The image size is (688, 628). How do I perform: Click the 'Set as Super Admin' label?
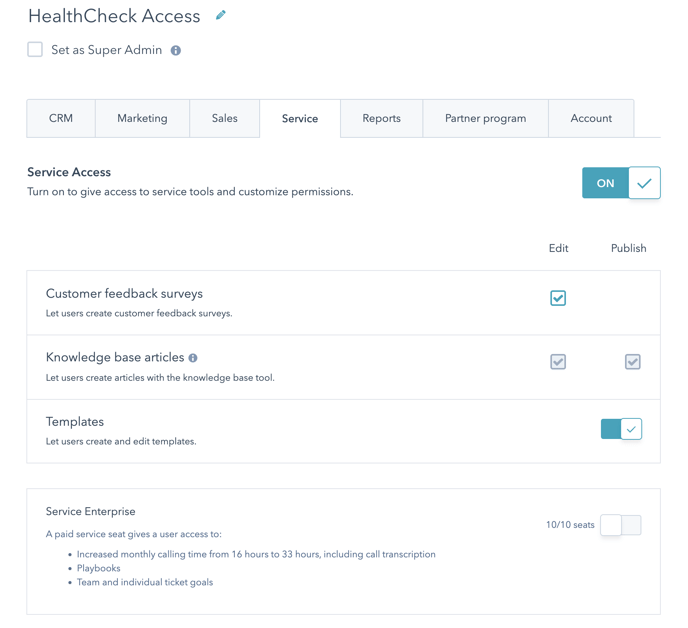click(x=107, y=50)
